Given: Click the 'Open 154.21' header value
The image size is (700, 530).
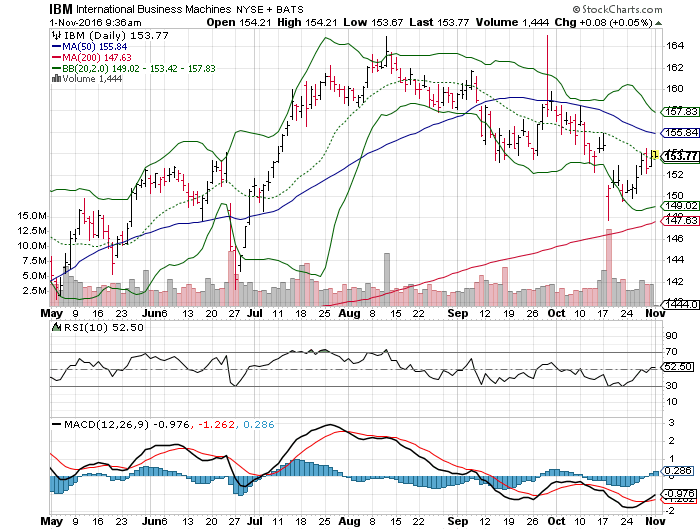Looking at the screenshot, I should point(239,22).
